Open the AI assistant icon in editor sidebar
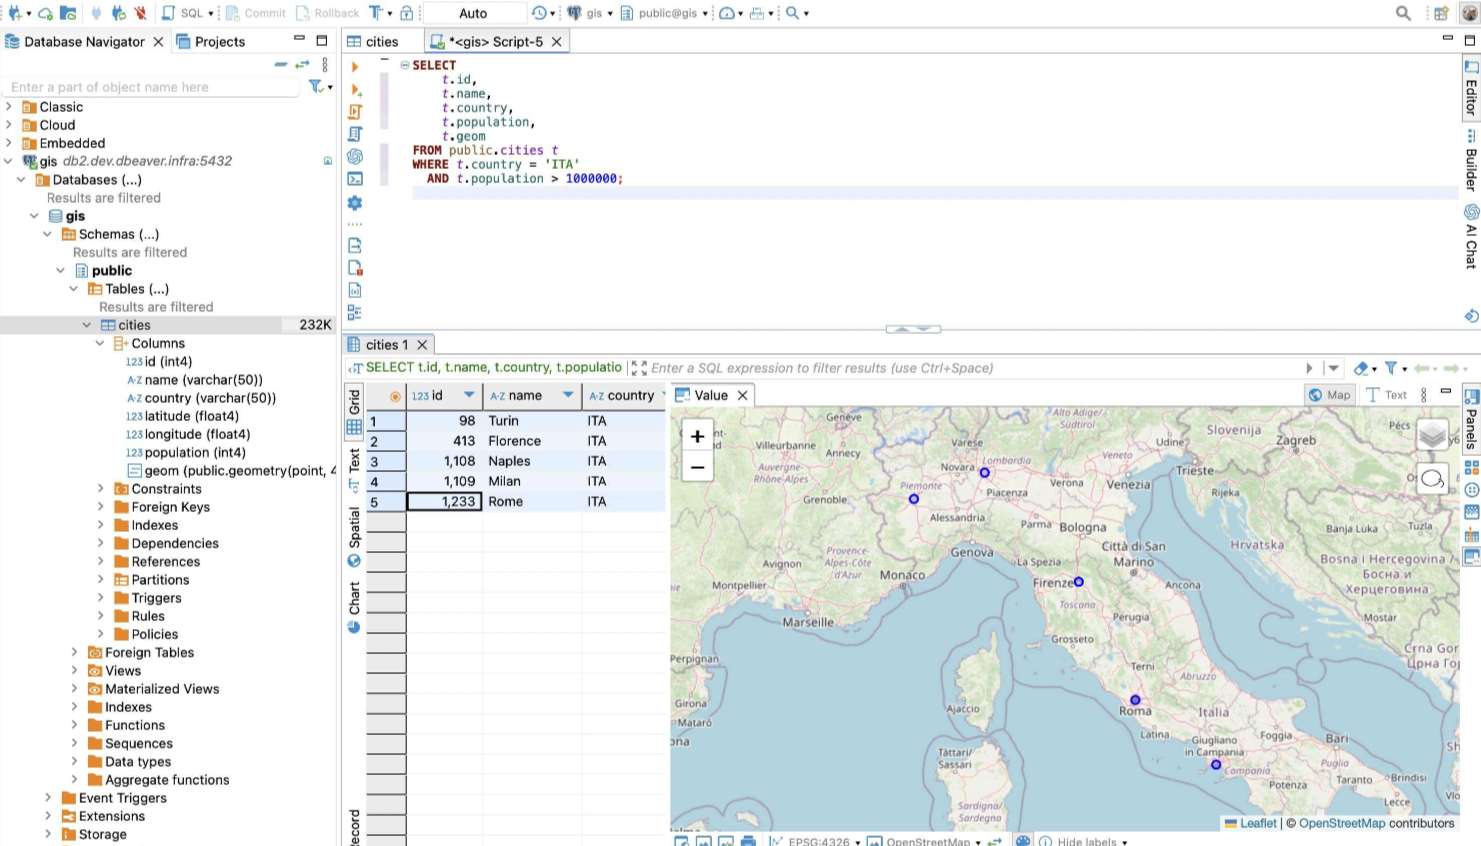The height and width of the screenshot is (846, 1481). coord(355,157)
